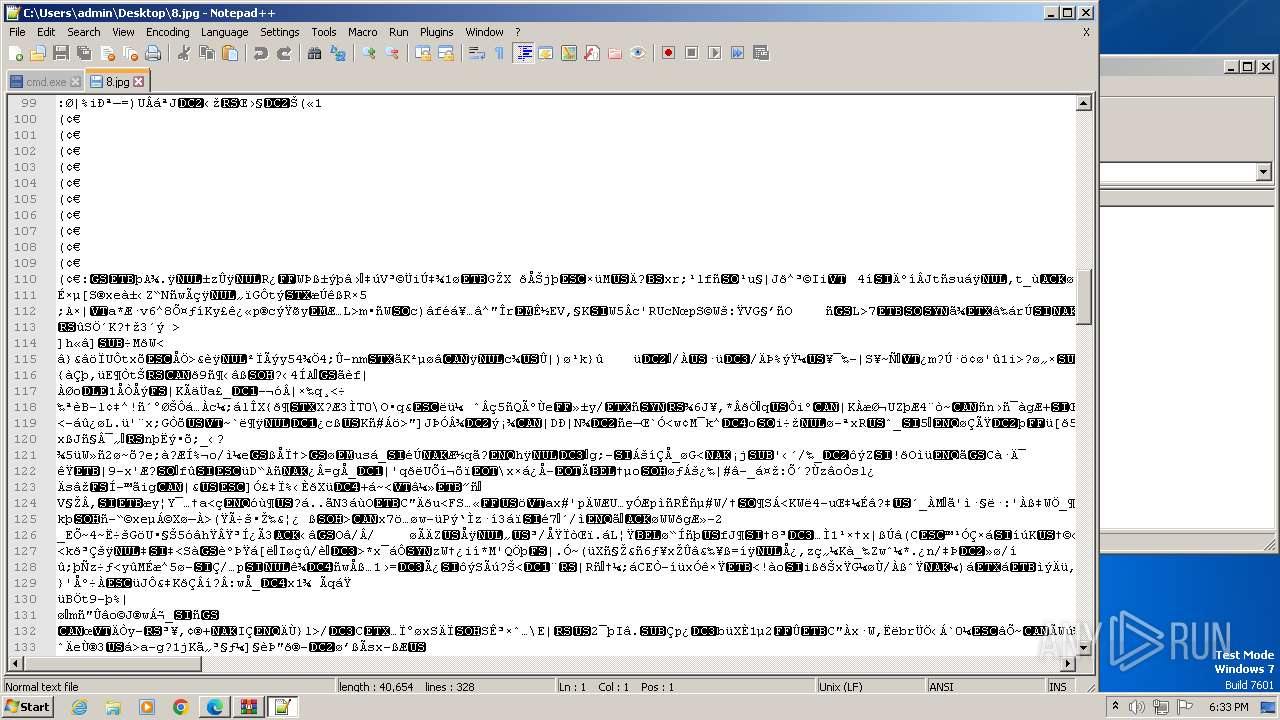Close the 8.jpg tab with its X

(139, 82)
